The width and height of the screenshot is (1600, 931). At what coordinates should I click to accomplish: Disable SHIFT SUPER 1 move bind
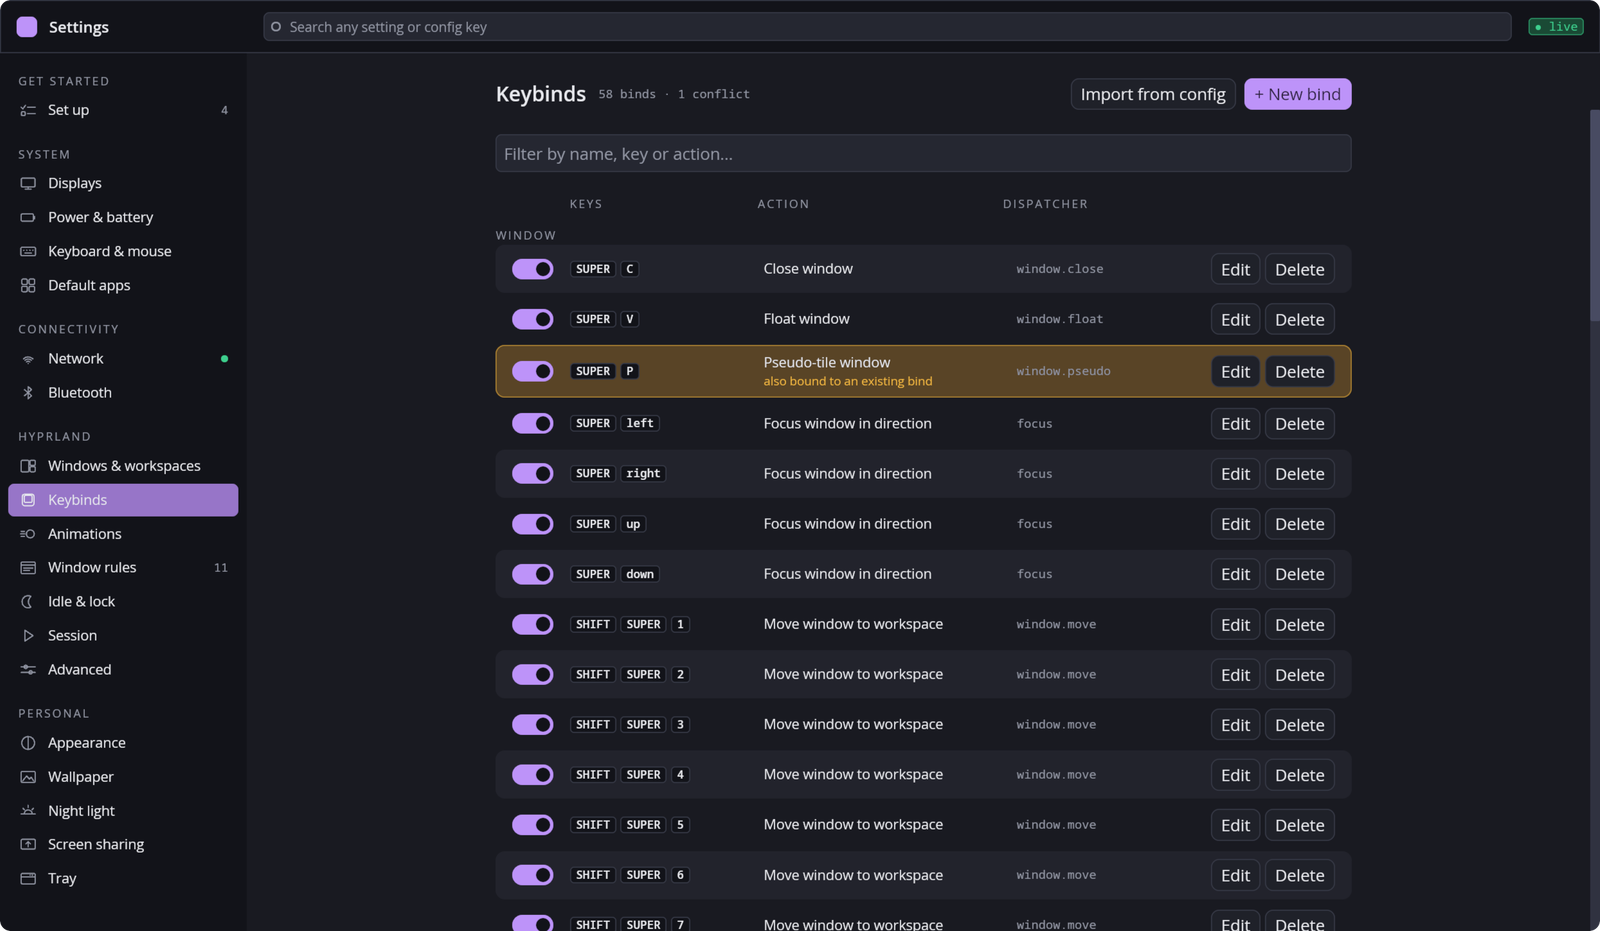533,624
